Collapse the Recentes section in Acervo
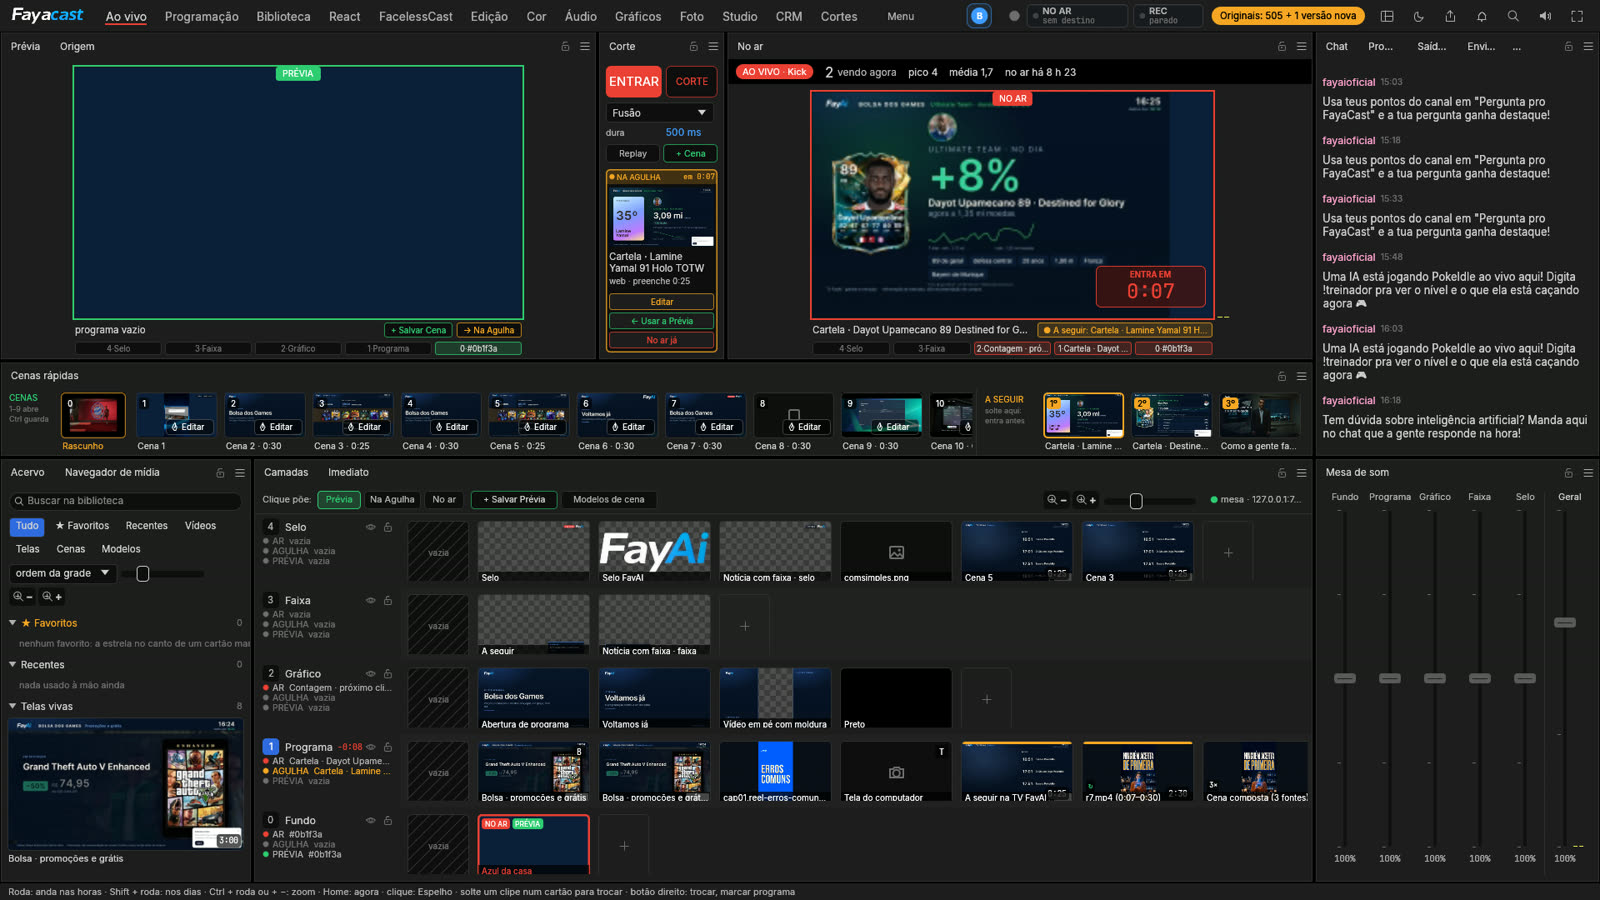Image resolution: width=1600 pixels, height=900 pixels. pos(13,664)
